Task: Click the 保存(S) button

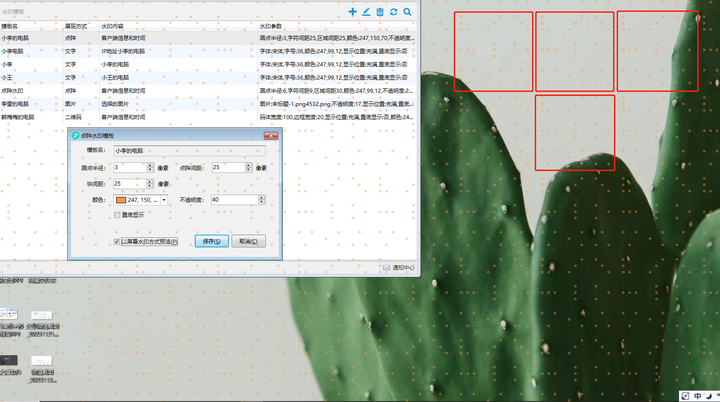Action: coord(211,241)
